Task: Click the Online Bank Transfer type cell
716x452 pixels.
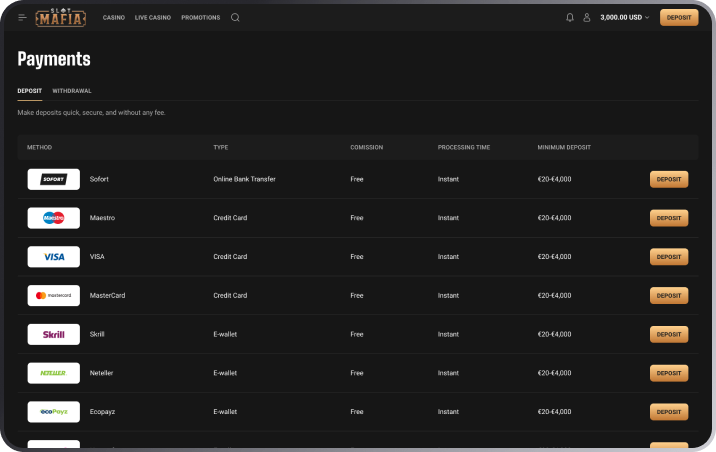Action: point(244,179)
